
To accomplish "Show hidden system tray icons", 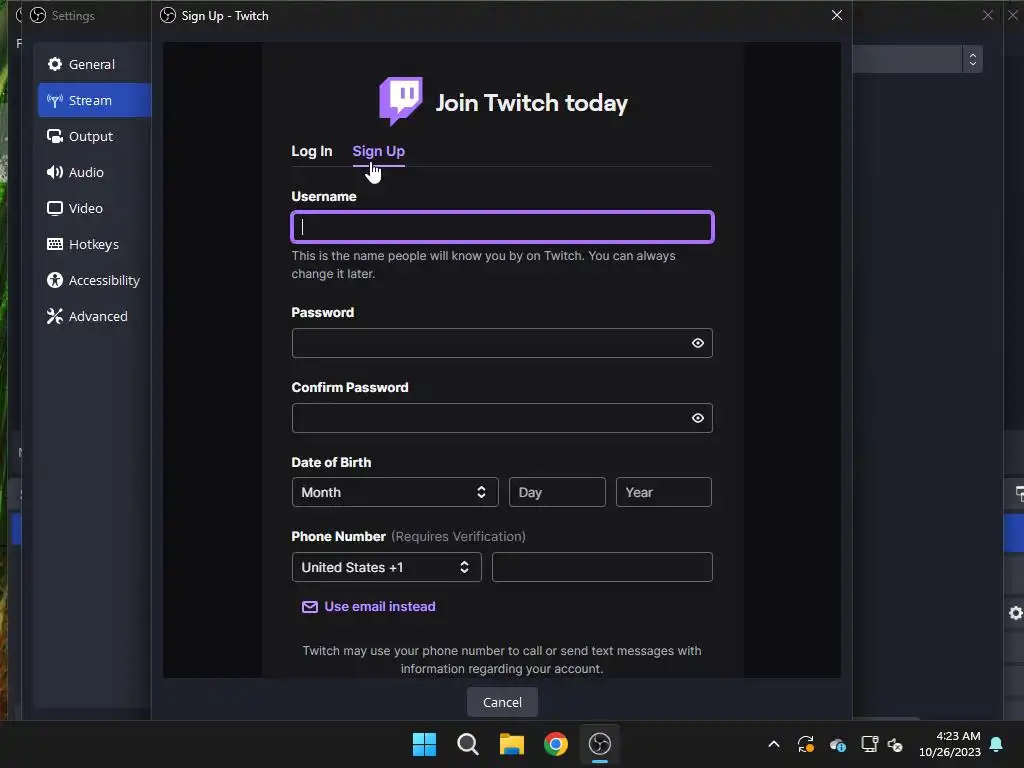I will (774, 744).
